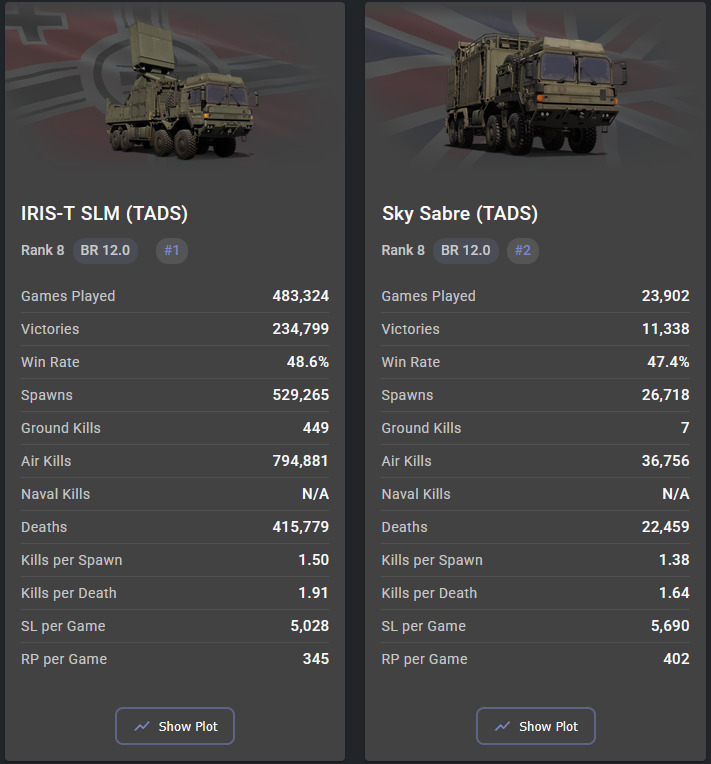This screenshot has width=711, height=764.
Task: Click the IRIS-T SLM (TADS) title
Action: pos(104,214)
